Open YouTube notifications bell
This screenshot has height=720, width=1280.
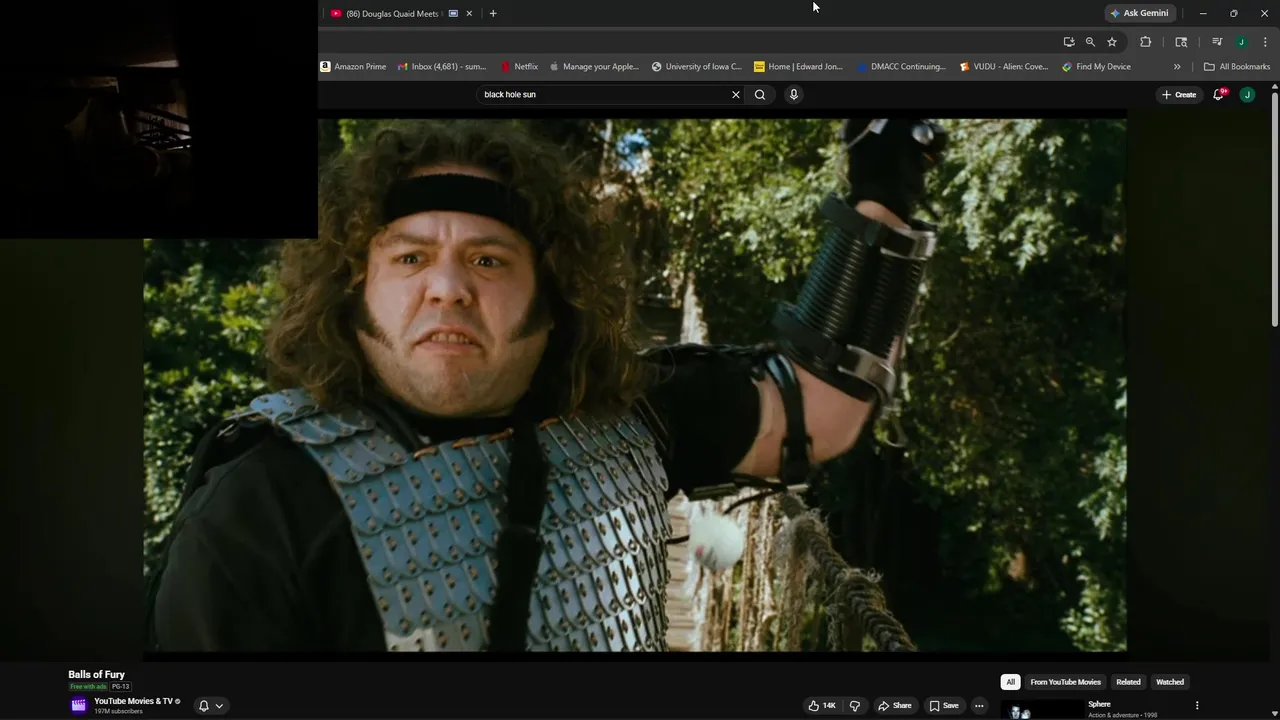1218,95
